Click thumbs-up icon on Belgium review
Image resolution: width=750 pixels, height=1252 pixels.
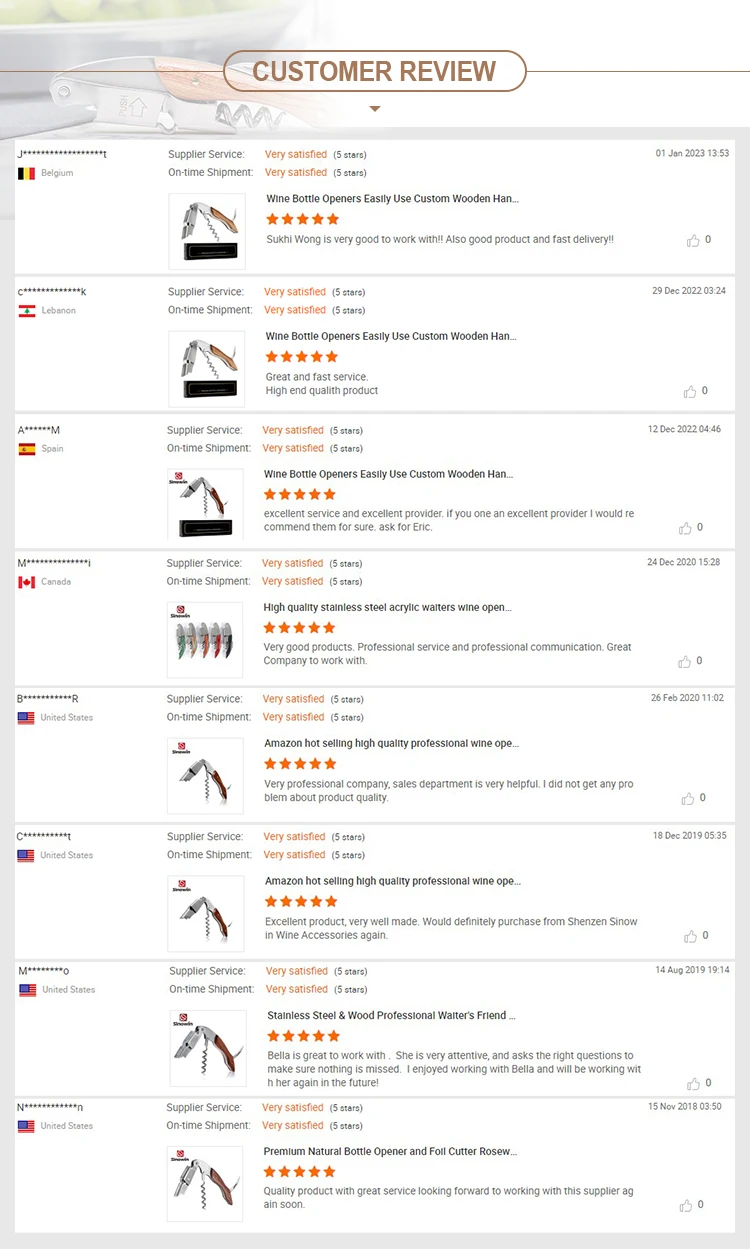[x=693, y=241]
